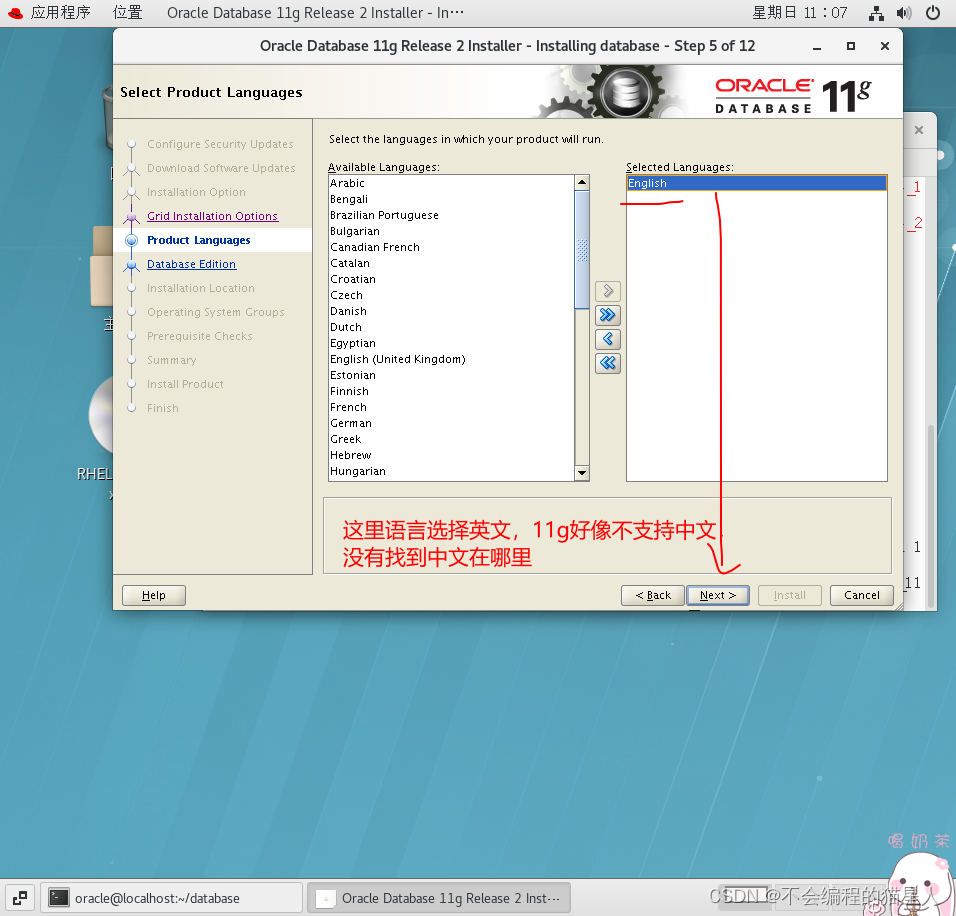Click the remove selected language arrow button
This screenshot has height=916, width=956.
[607, 339]
